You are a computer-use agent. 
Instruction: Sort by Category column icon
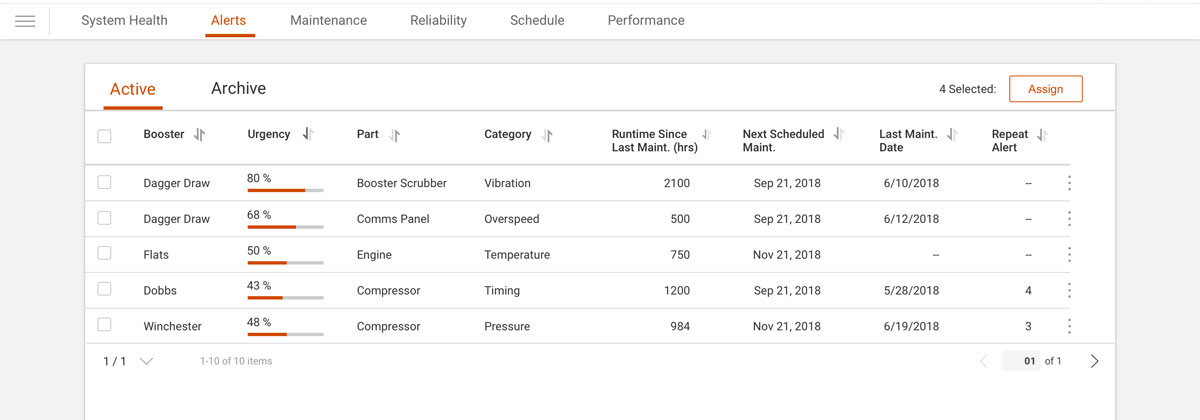[x=547, y=135]
